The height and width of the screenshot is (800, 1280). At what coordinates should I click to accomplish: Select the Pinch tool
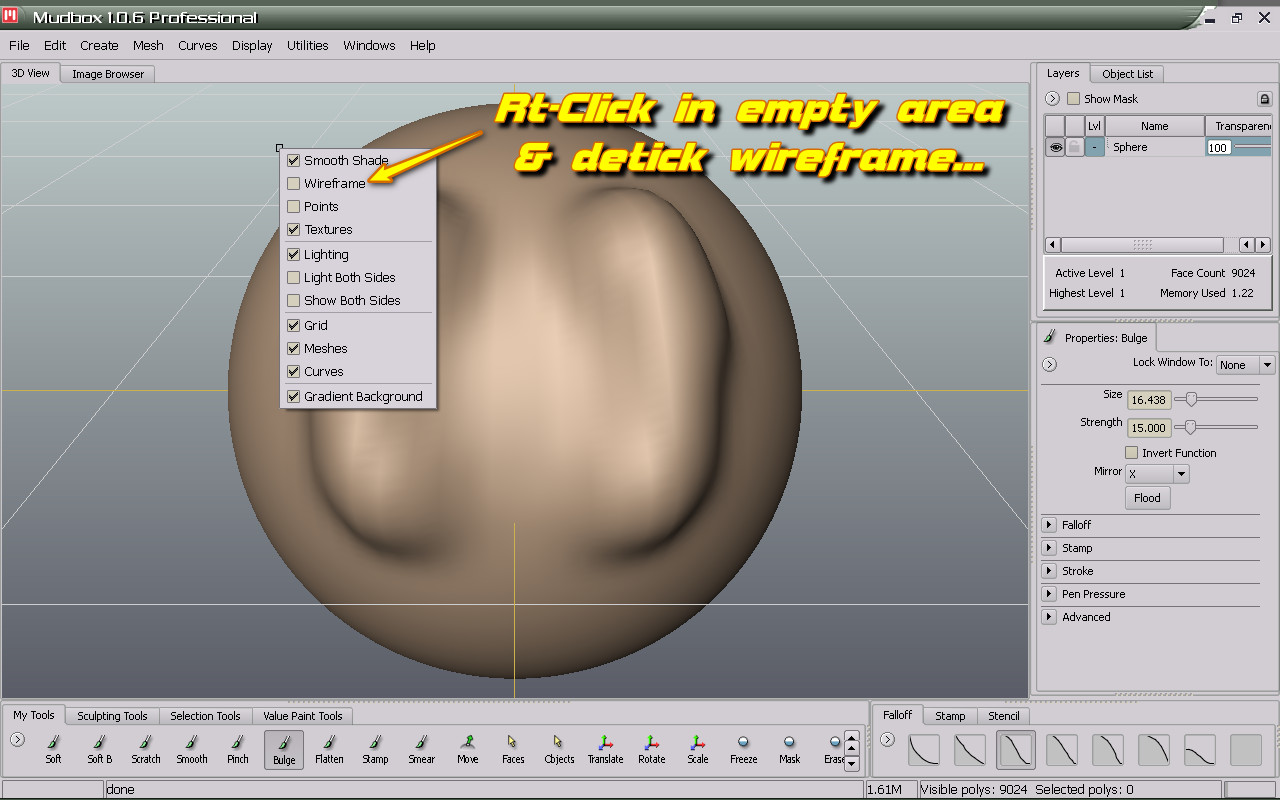pyautogui.click(x=238, y=749)
